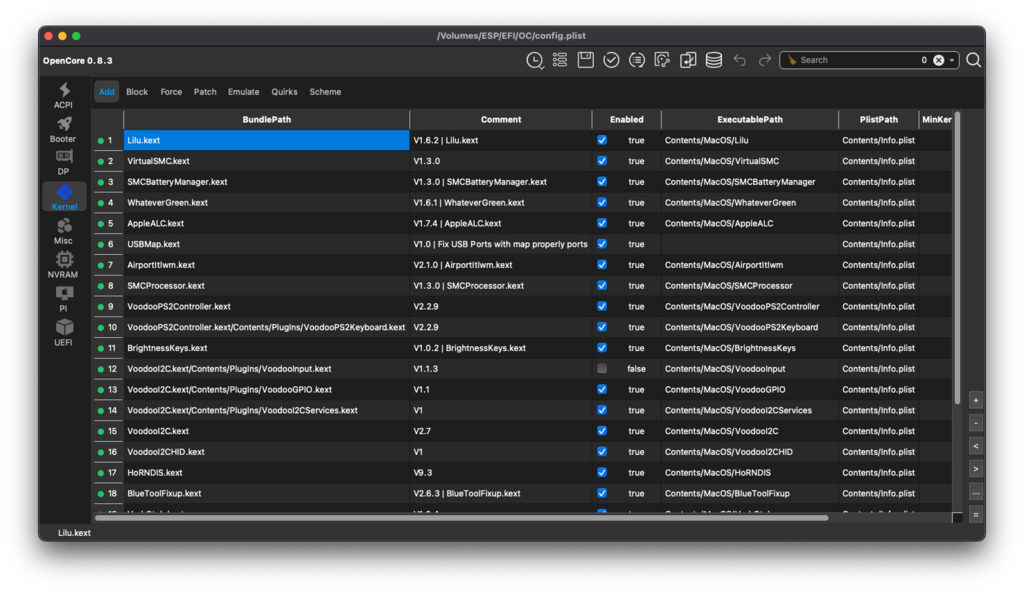This screenshot has height=592, width=1024.
Task: Open the Kernel section in sidebar
Action: (64, 196)
